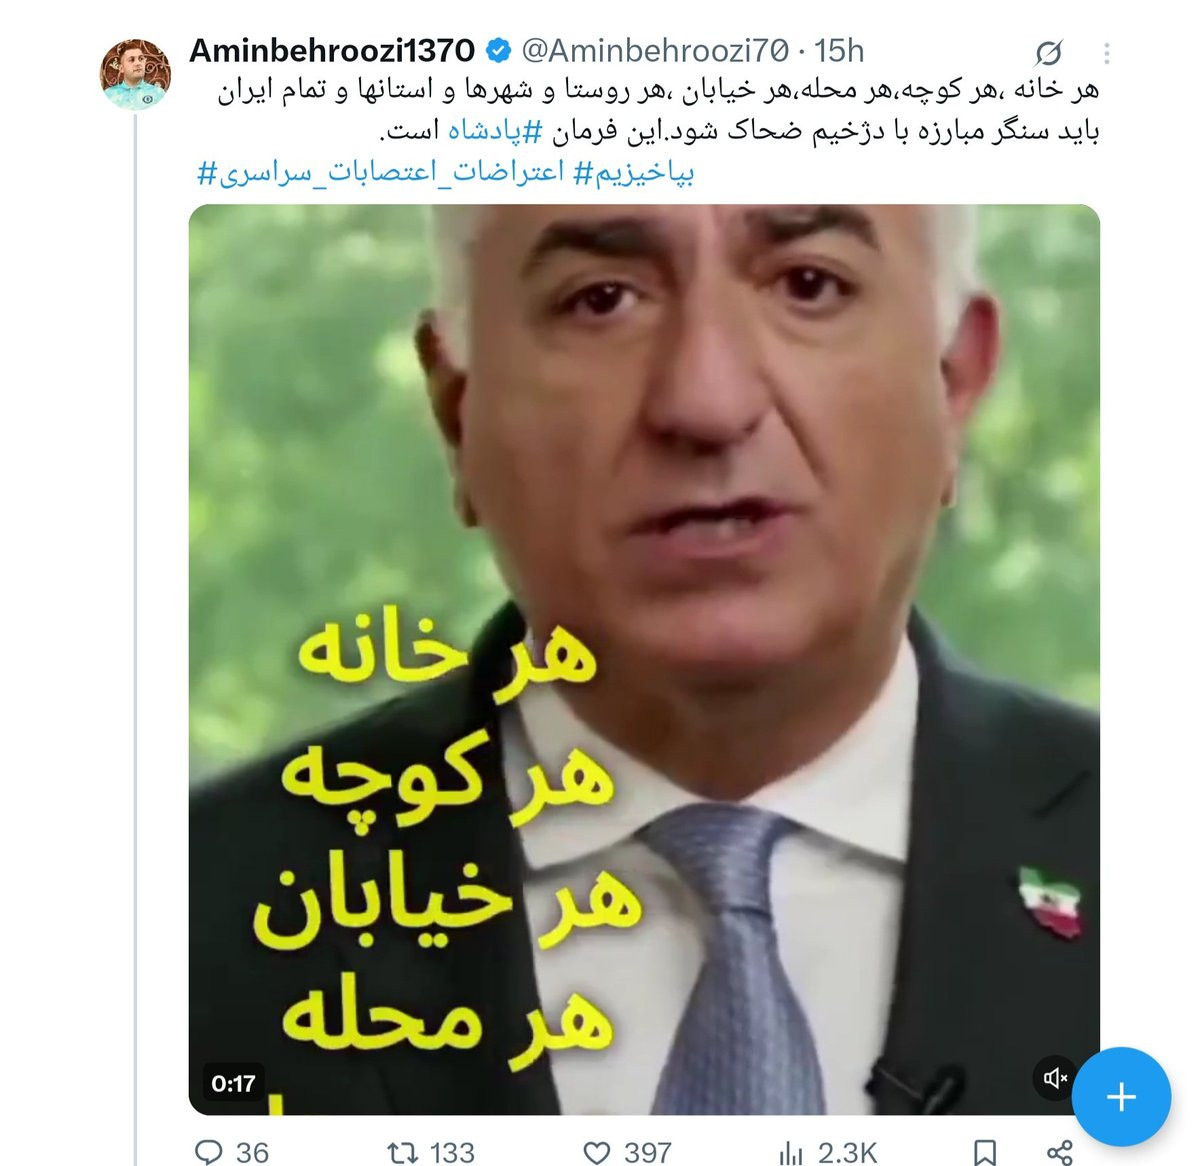The image size is (1200, 1166).
Task: Repost using the retweet icon
Action: [402, 1152]
